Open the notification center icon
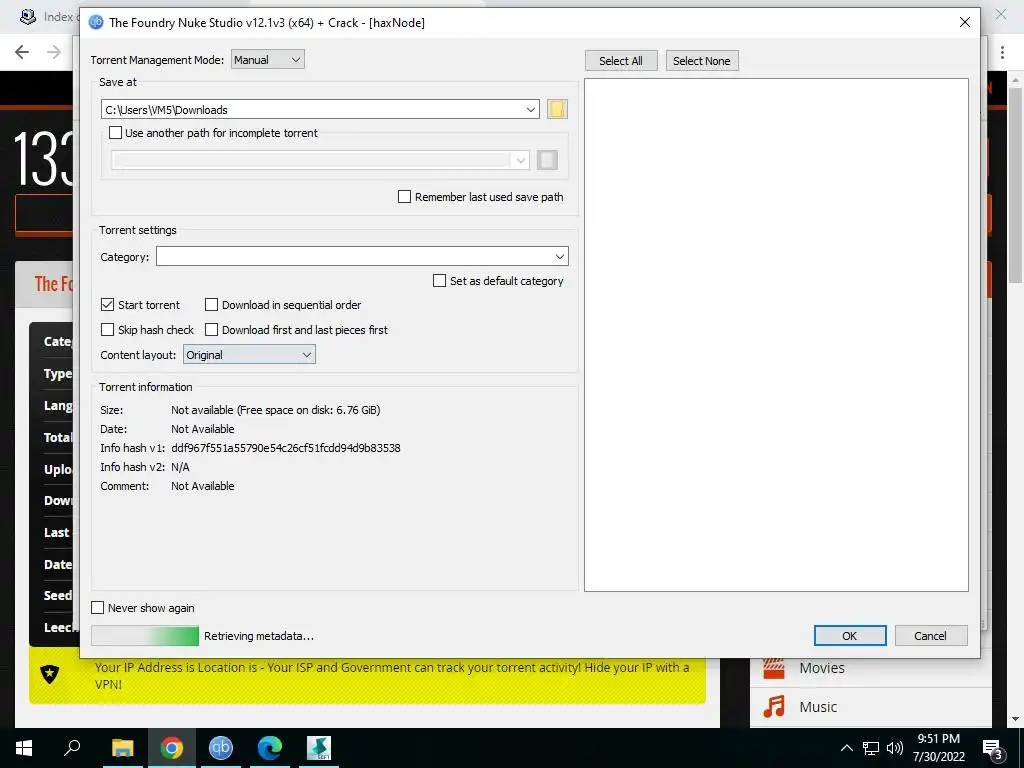 993,749
